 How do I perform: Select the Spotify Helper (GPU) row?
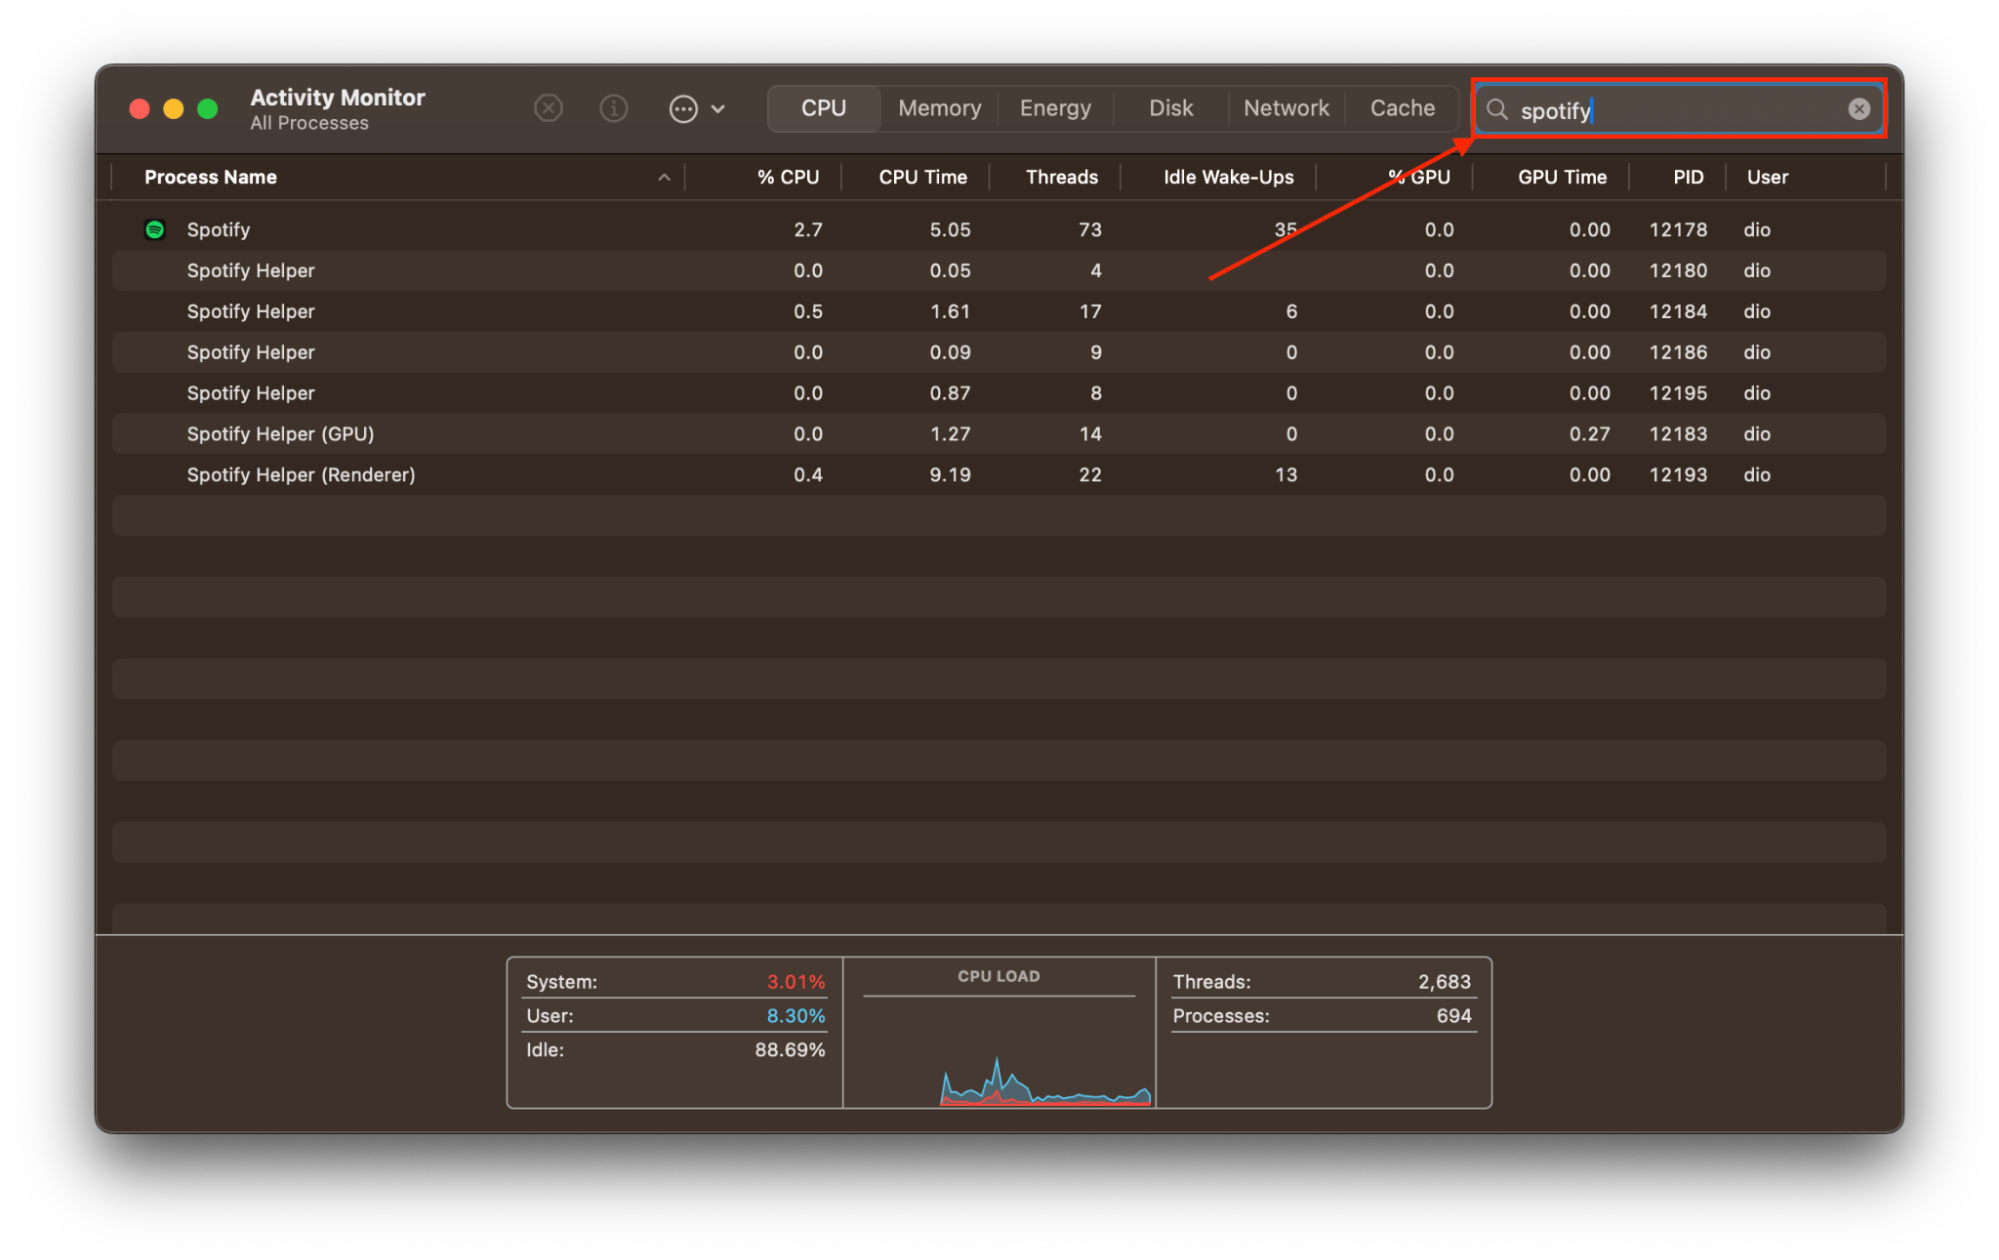pyautogui.click(x=999, y=434)
